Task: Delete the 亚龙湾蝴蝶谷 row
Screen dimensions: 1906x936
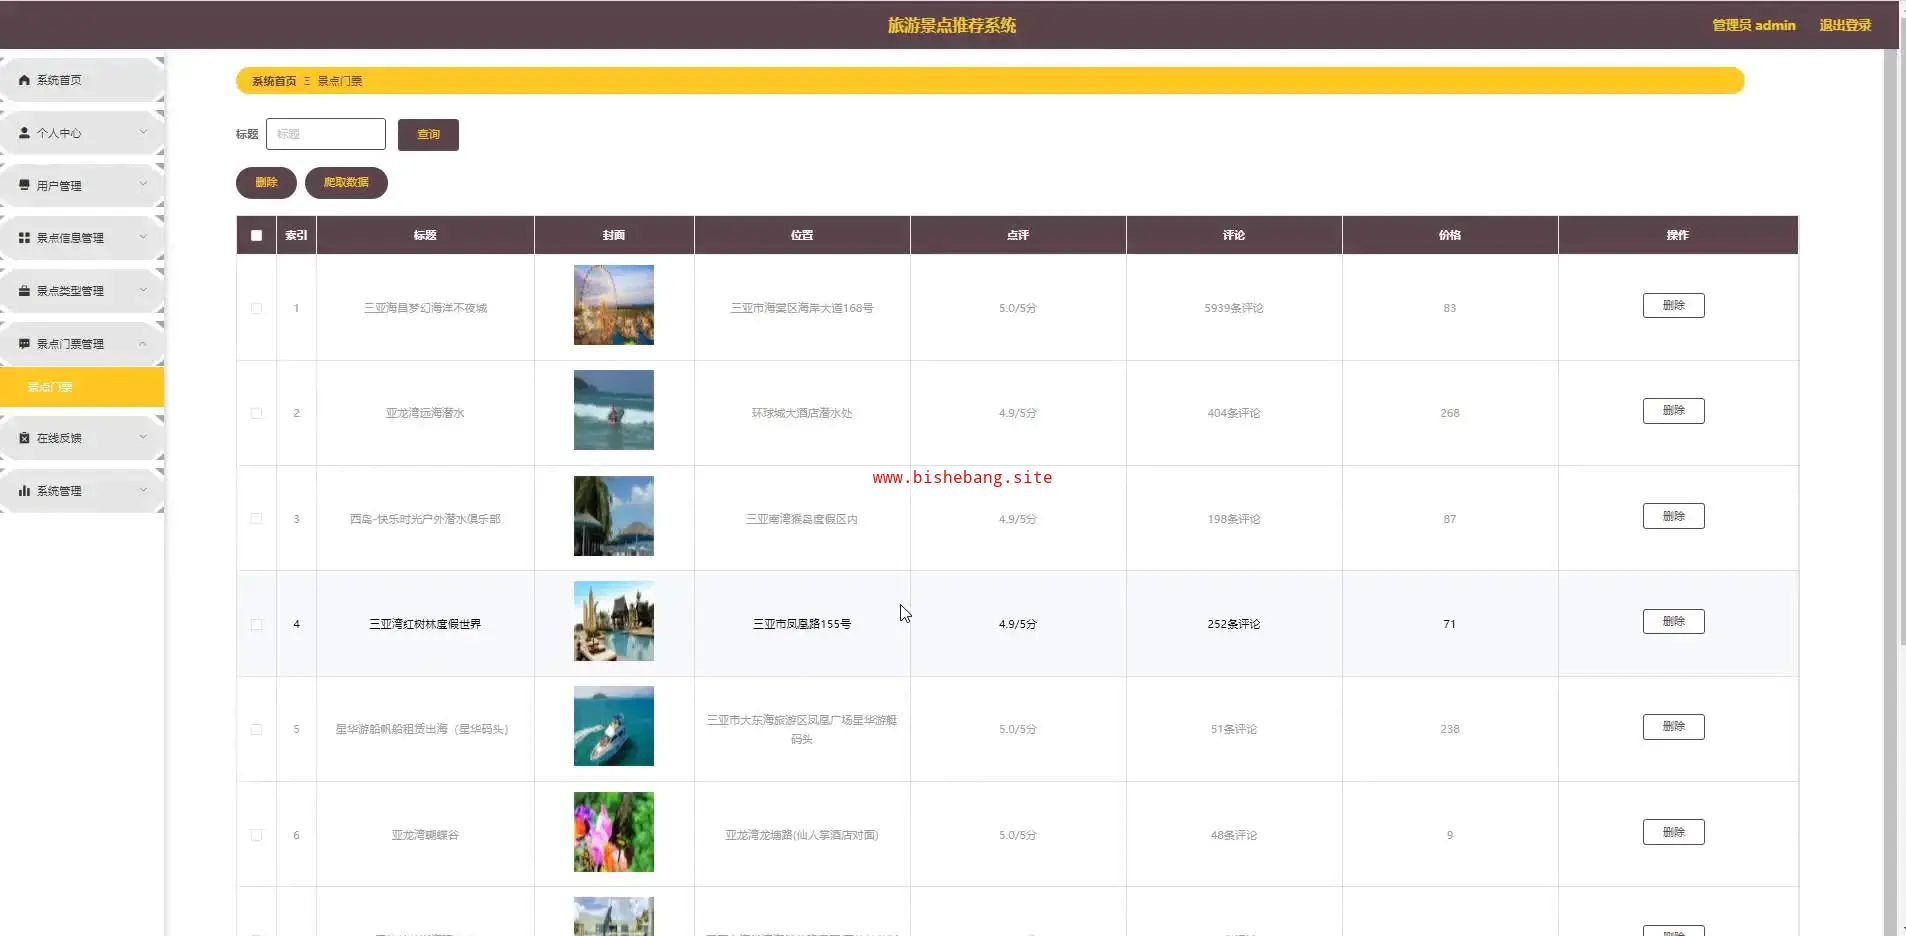Action: tap(1674, 832)
